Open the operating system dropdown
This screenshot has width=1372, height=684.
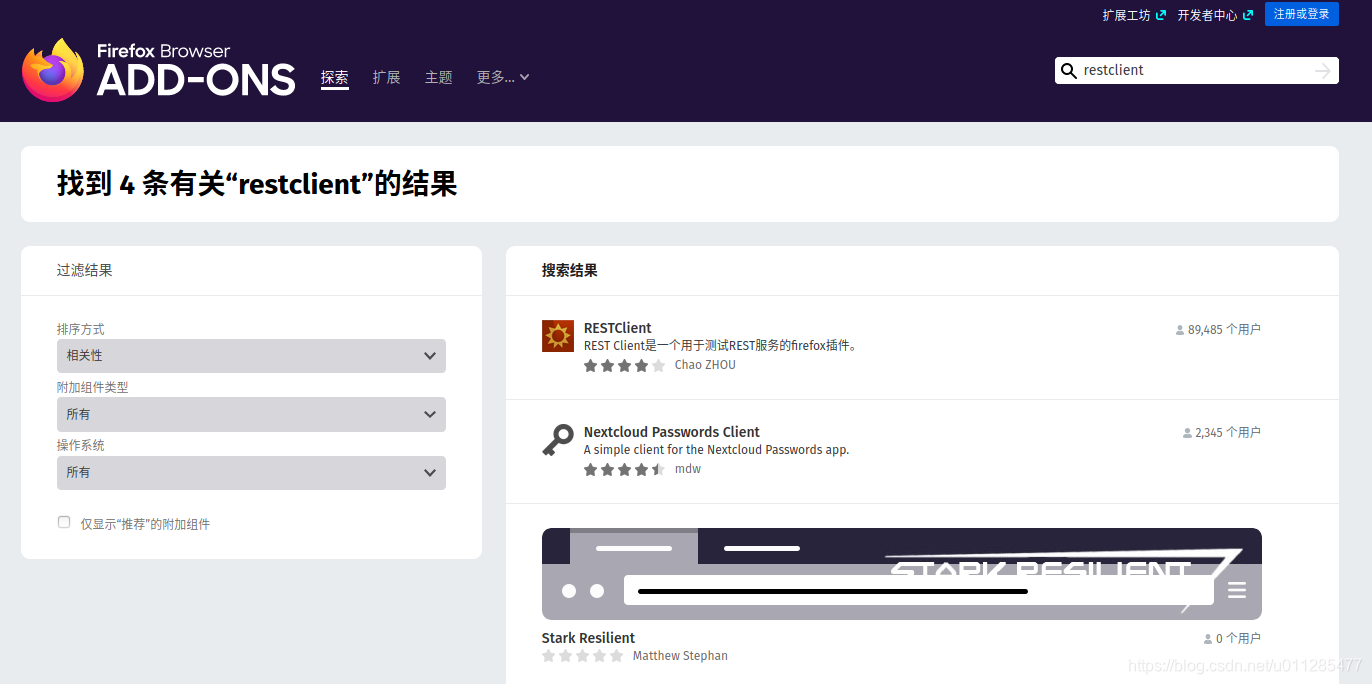251,472
